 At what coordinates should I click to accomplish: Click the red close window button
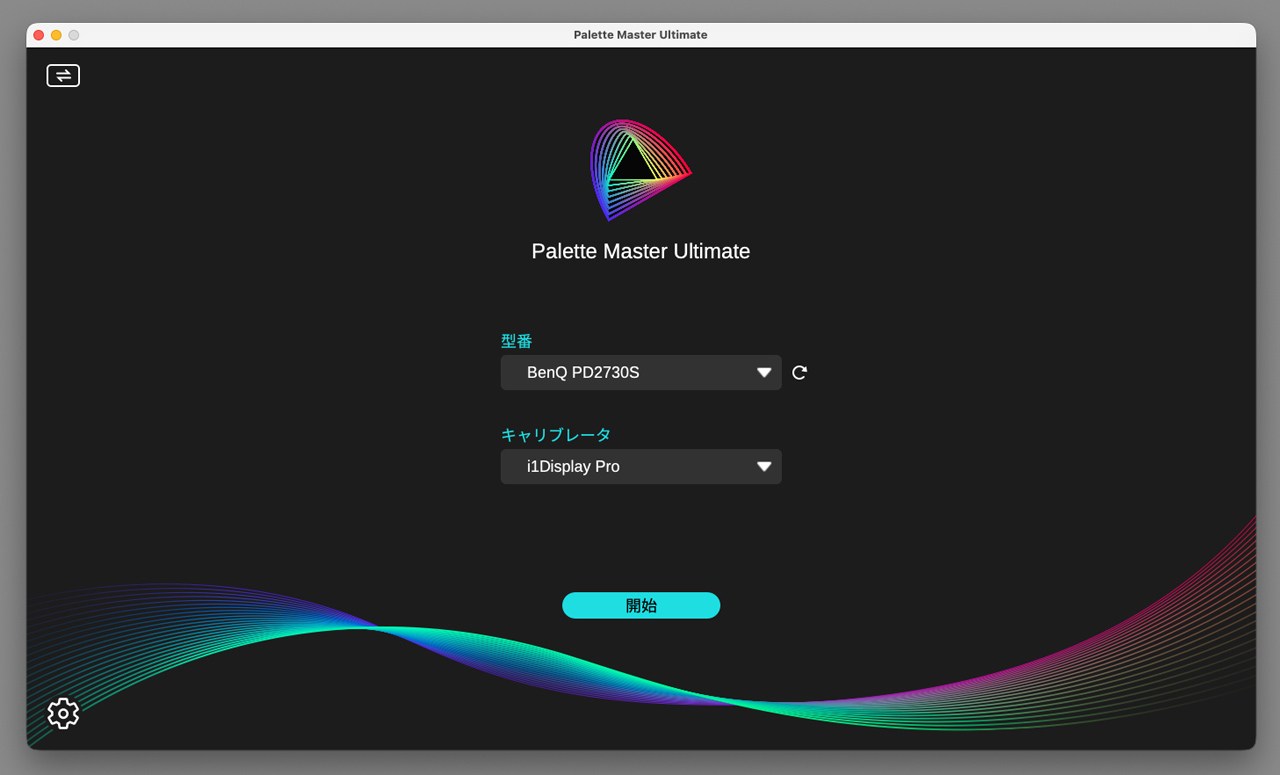click(x=39, y=35)
